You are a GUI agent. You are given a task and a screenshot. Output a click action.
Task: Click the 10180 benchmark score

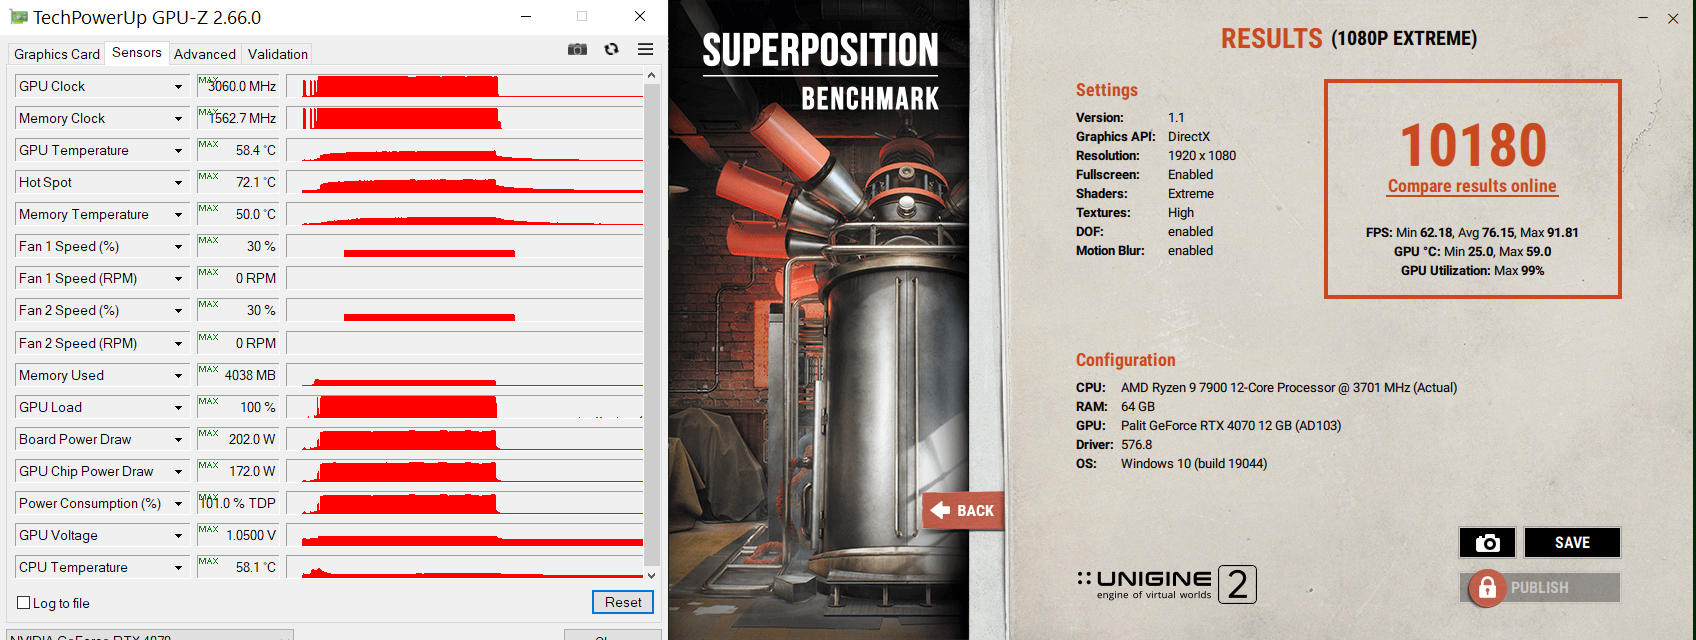[x=1473, y=146]
